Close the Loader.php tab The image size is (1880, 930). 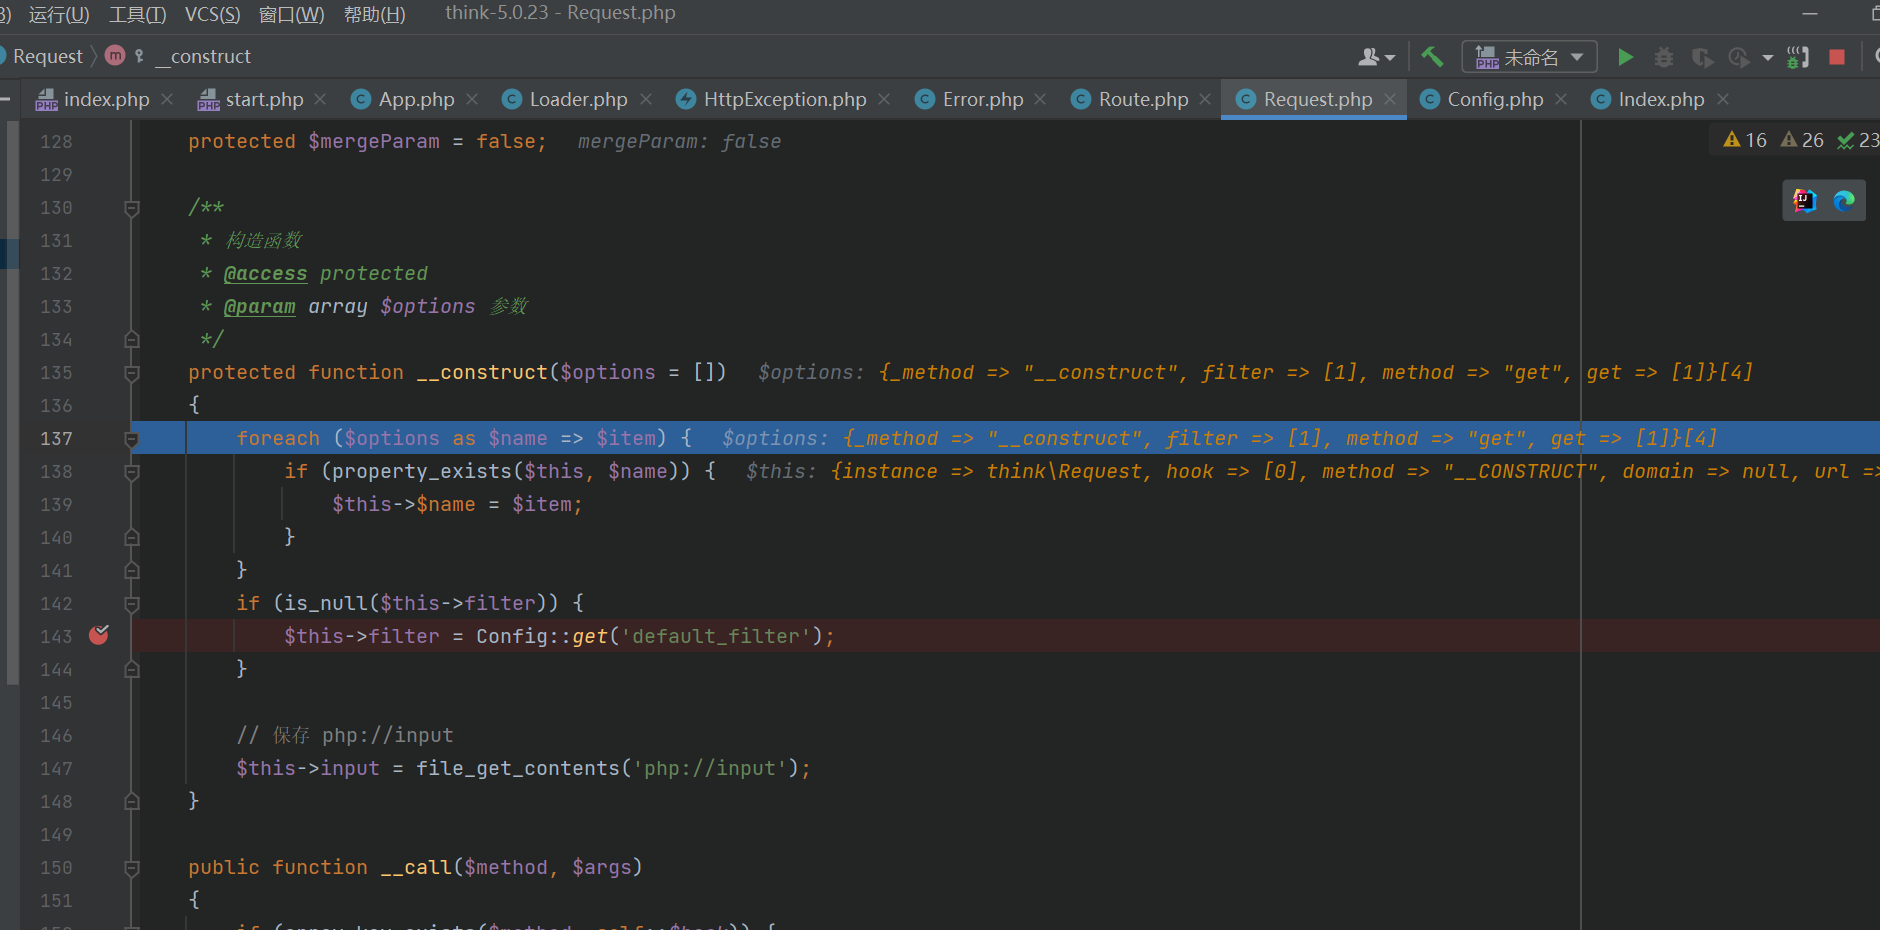tap(646, 99)
